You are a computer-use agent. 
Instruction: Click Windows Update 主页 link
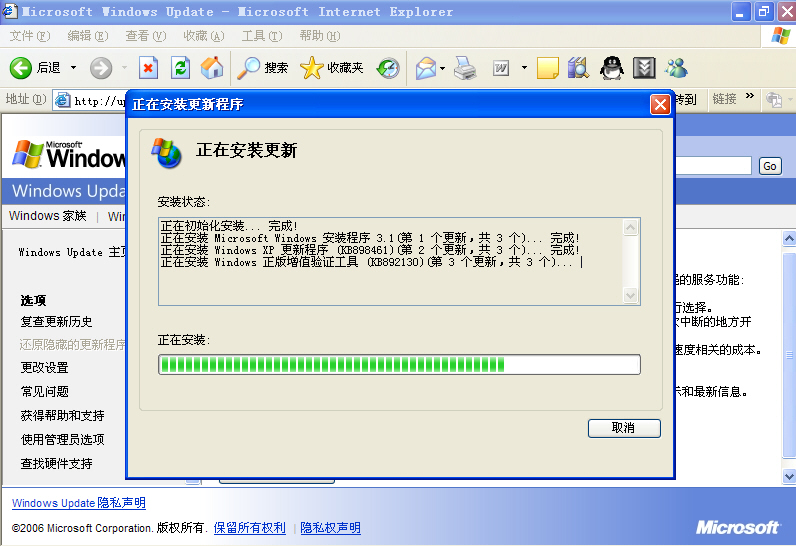(72, 252)
